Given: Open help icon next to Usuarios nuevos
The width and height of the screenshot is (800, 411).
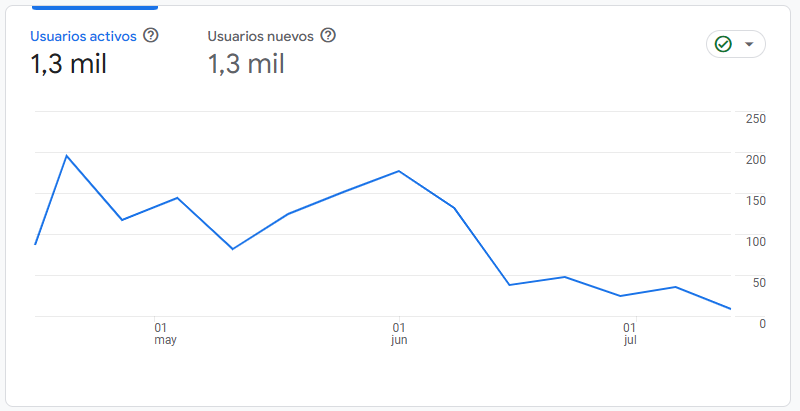Looking at the screenshot, I should (328, 36).
